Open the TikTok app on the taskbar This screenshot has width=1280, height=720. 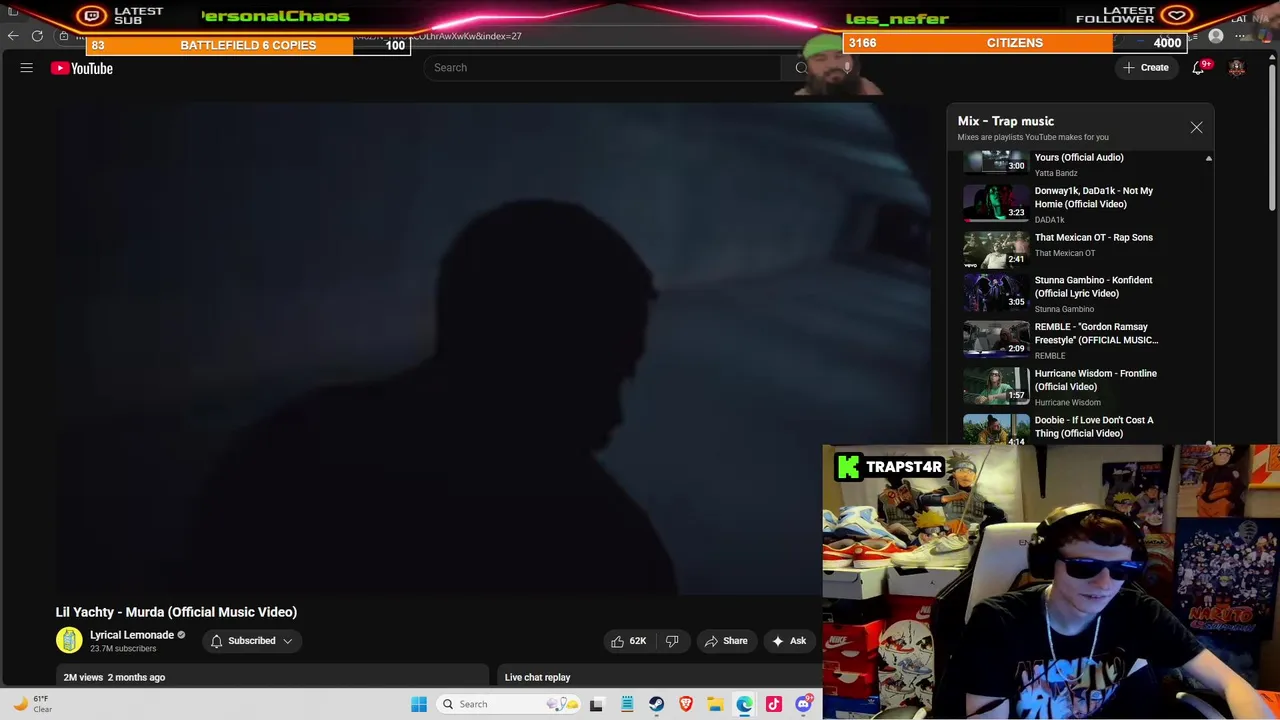774,704
